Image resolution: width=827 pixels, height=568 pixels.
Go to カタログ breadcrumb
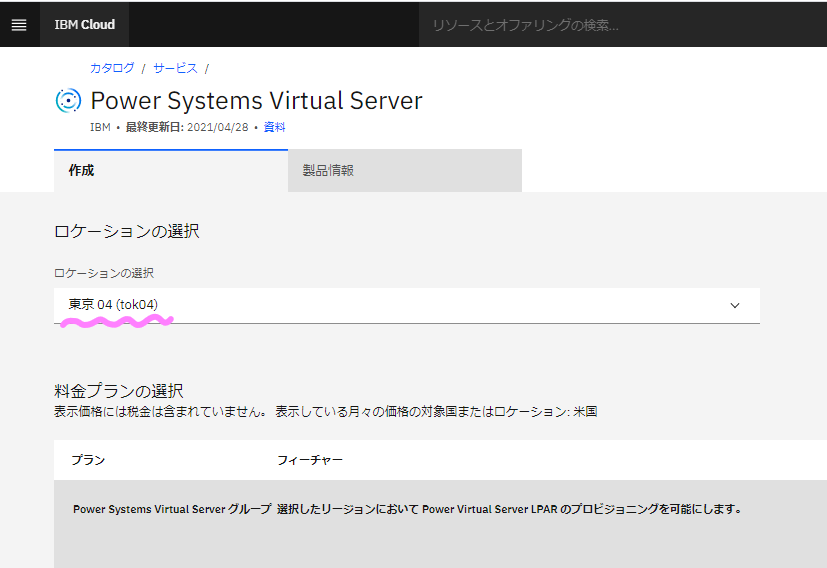click(x=112, y=68)
